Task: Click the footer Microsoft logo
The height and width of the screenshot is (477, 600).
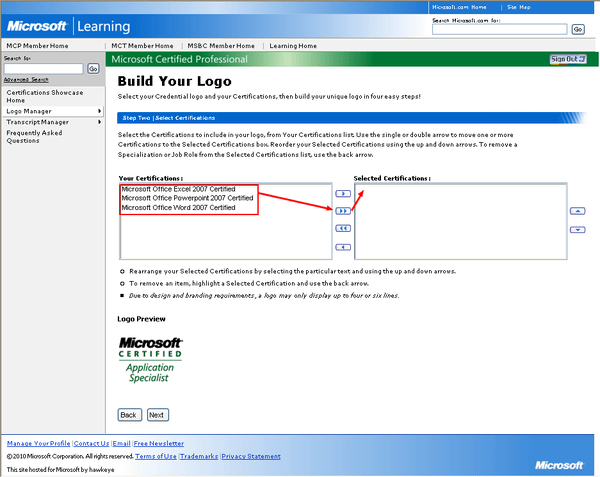Action: coord(559,465)
